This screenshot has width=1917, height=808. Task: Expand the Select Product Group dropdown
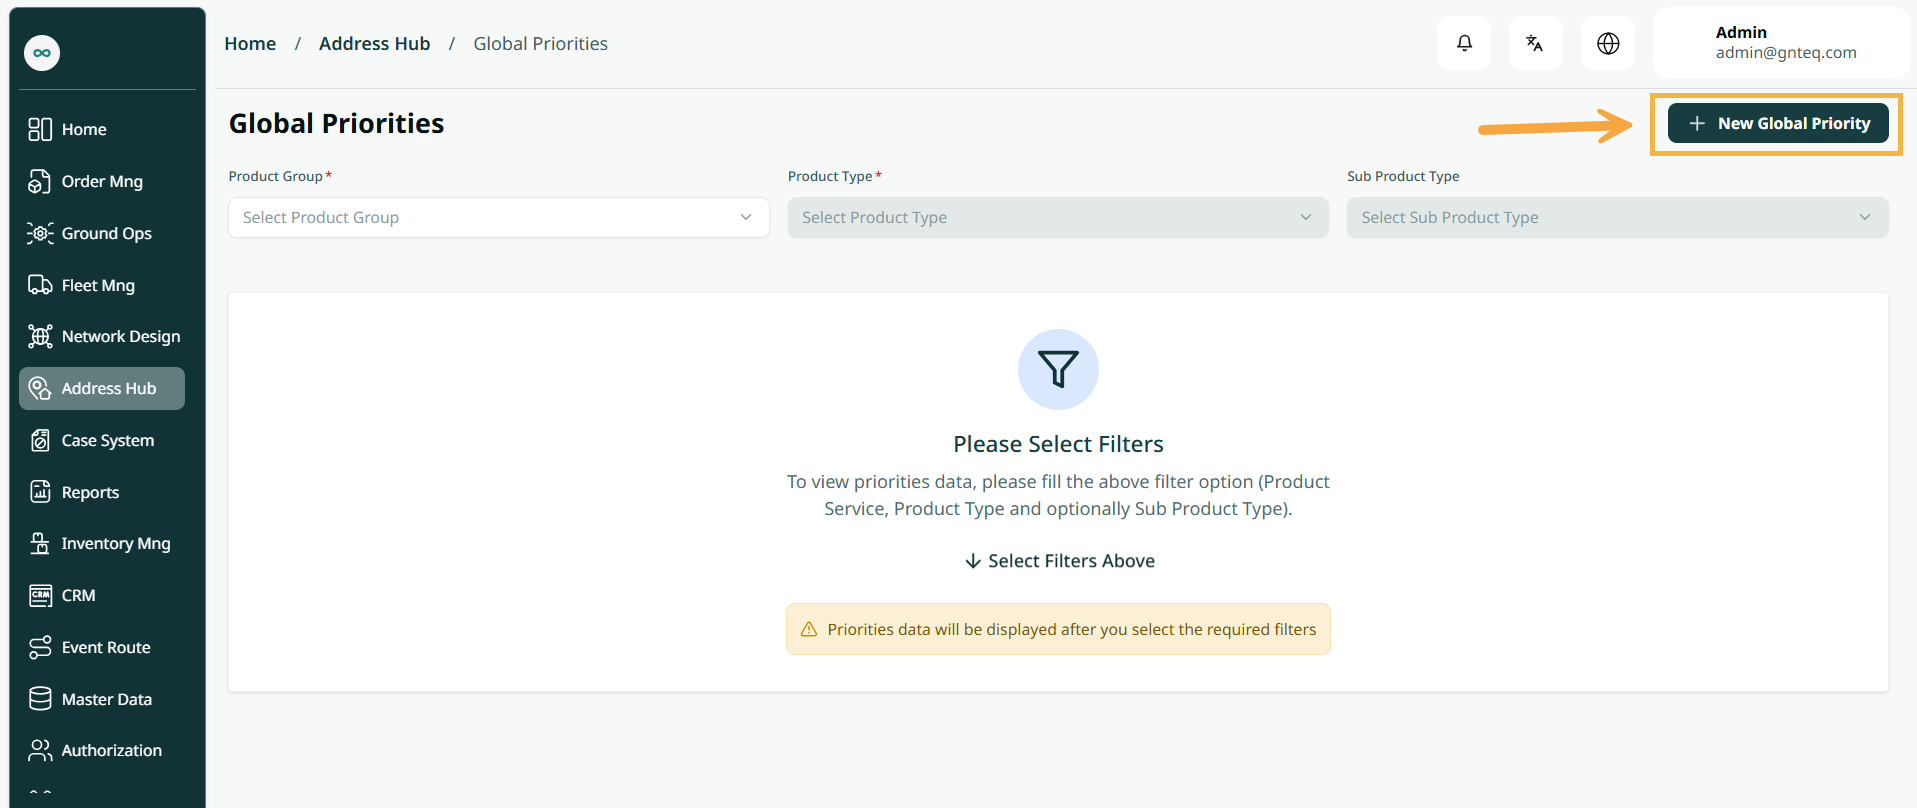point(499,217)
